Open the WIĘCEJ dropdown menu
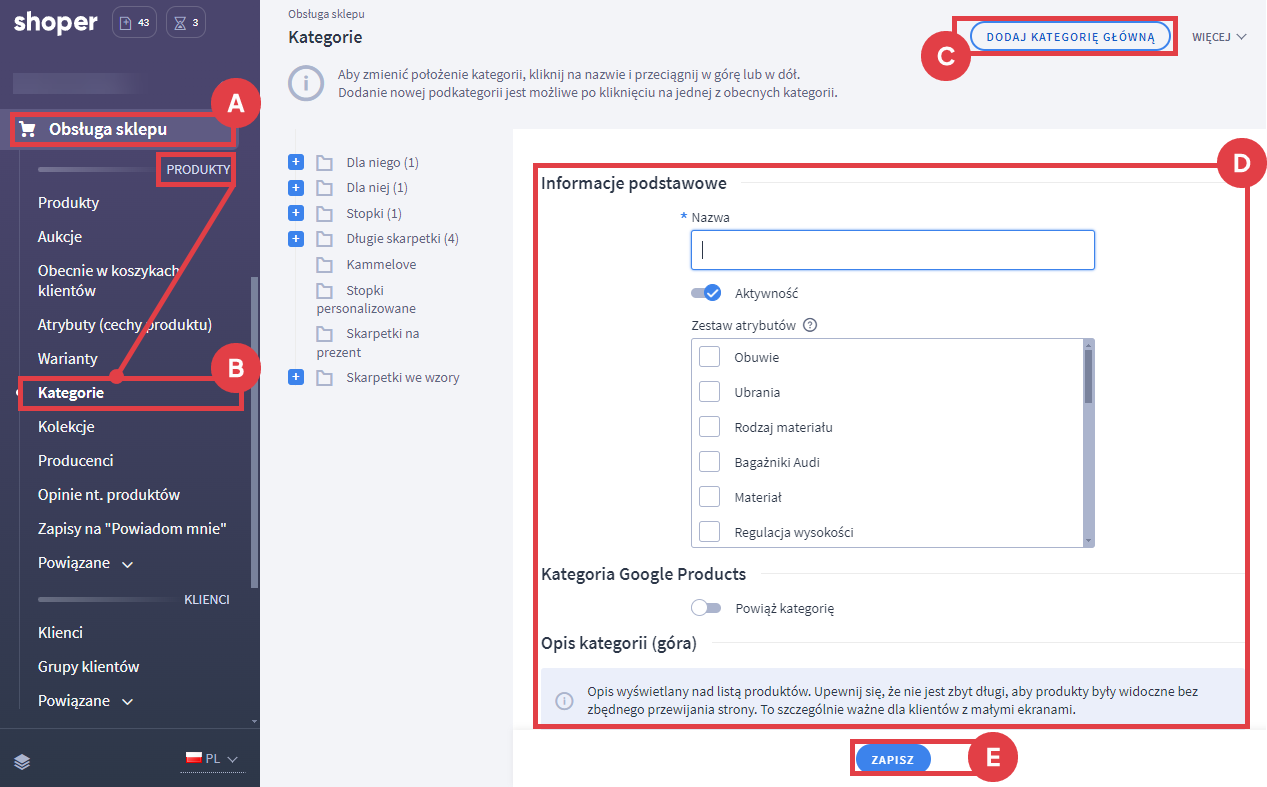 1219,37
